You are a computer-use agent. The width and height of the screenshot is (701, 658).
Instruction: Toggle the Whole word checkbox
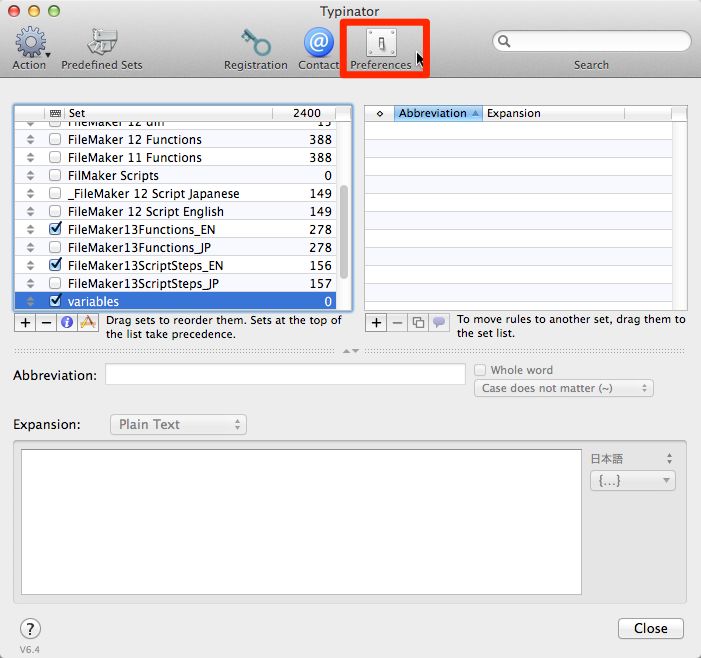480,370
